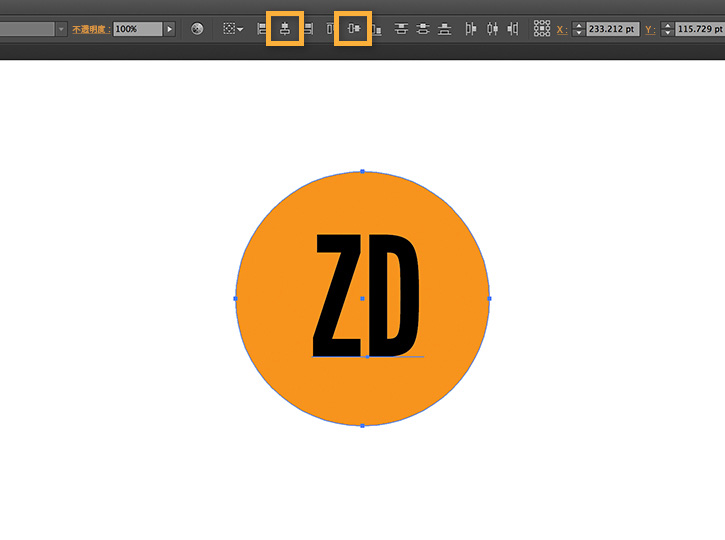Open the 不透明度 opacity panel link
This screenshot has width=725, height=540.
91,30
